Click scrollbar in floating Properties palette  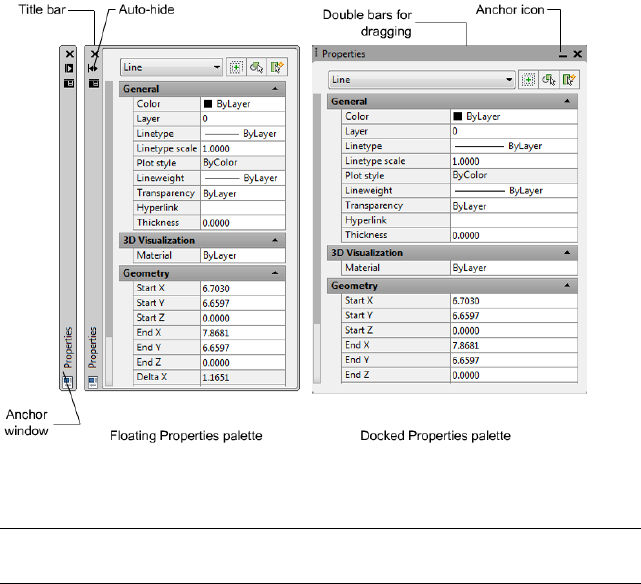tap(109, 233)
